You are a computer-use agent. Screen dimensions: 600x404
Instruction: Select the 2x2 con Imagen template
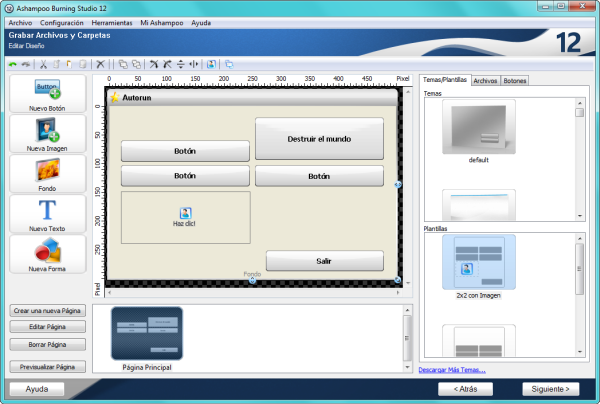(x=479, y=262)
